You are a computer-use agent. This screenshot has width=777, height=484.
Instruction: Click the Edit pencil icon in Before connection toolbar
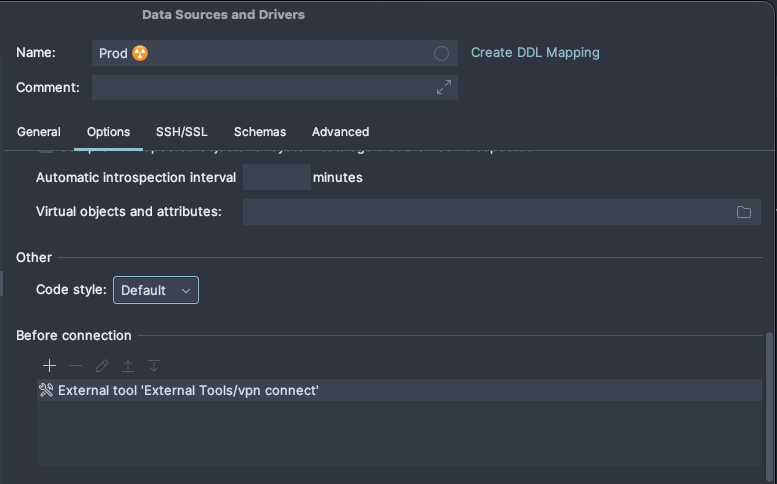click(x=102, y=366)
